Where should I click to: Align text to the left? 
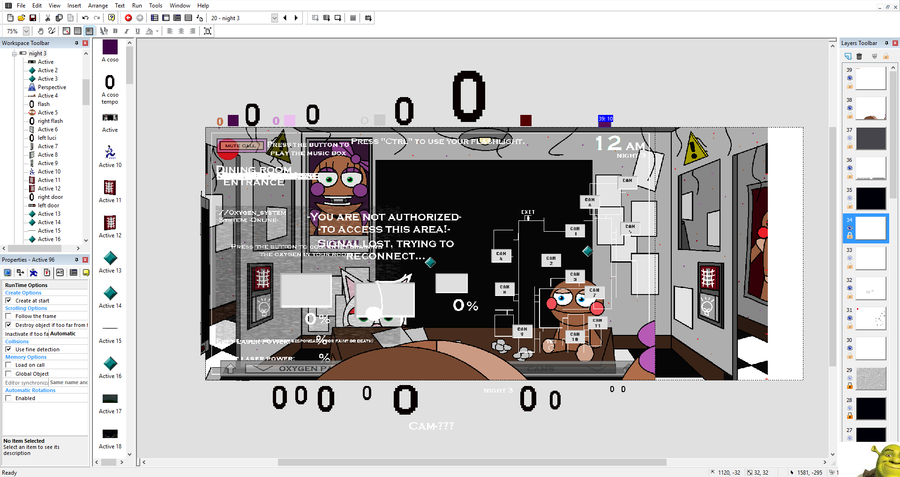coord(170,31)
